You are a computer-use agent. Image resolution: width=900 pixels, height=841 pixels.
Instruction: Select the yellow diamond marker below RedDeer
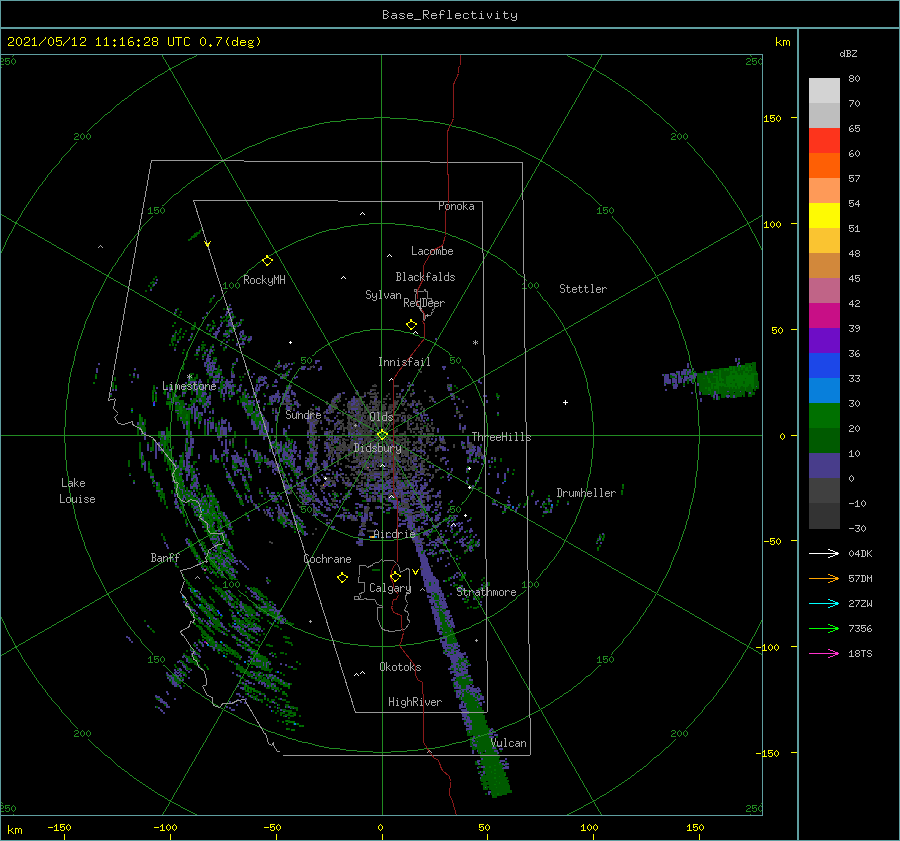(x=411, y=325)
